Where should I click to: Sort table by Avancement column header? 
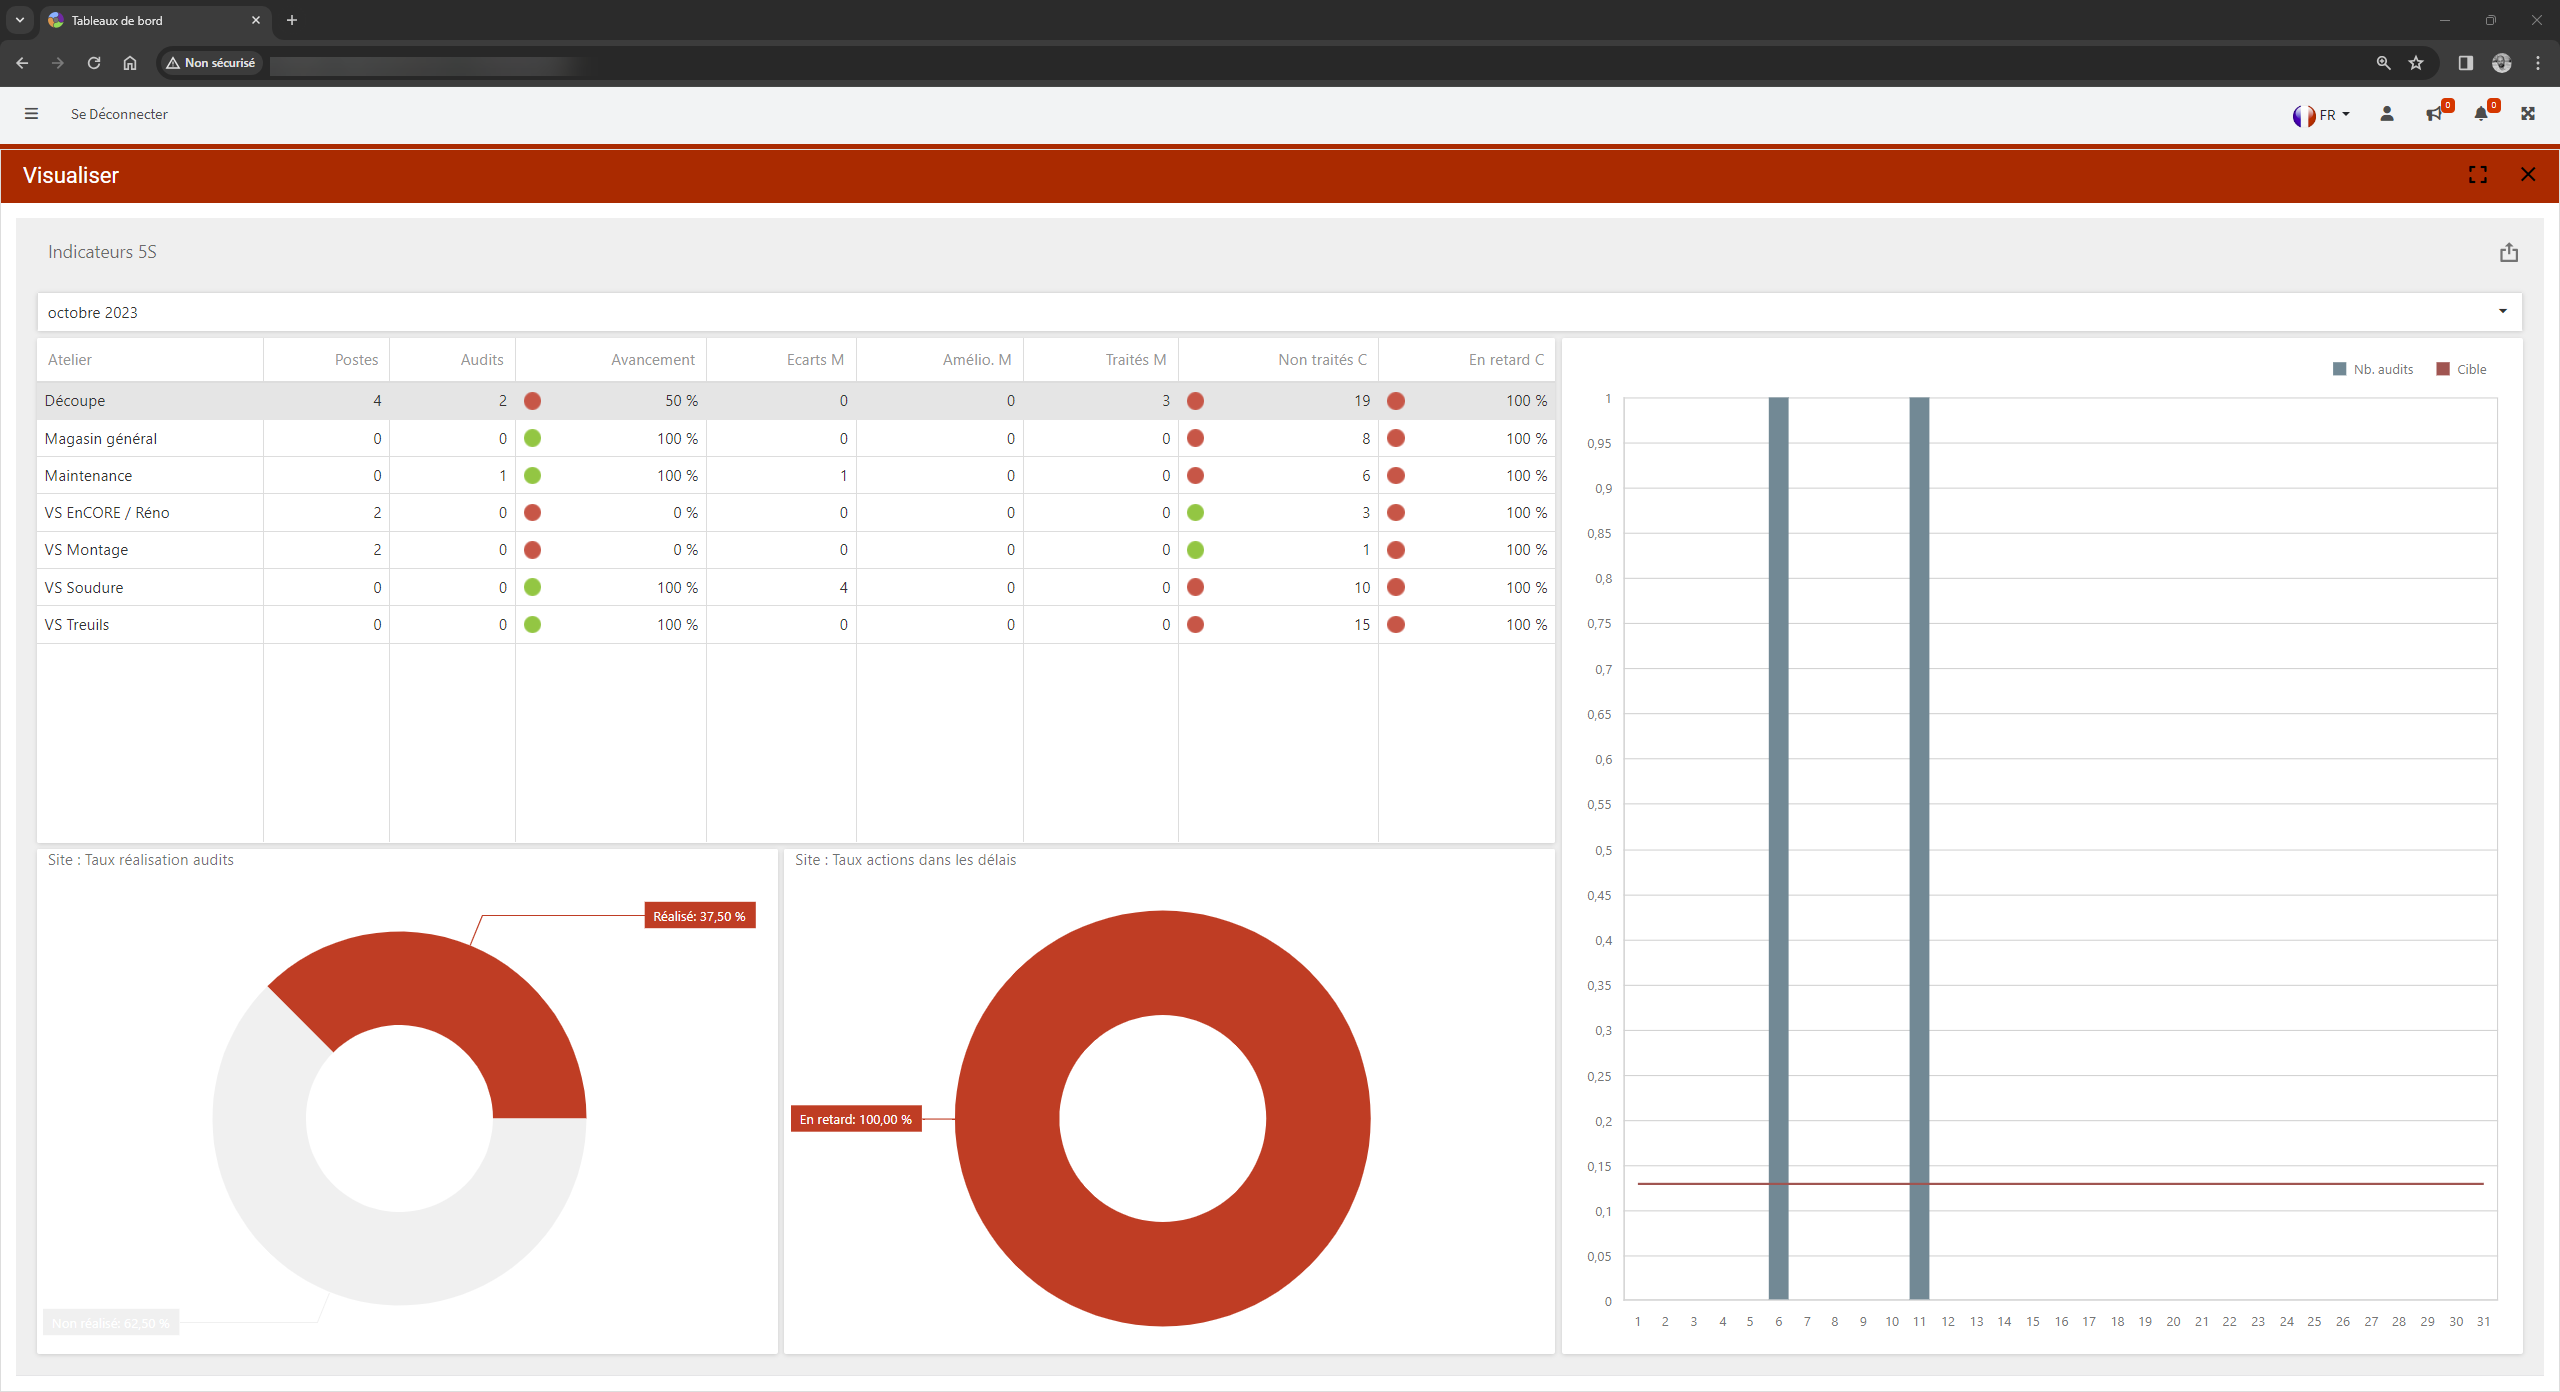click(x=652, y=360)
